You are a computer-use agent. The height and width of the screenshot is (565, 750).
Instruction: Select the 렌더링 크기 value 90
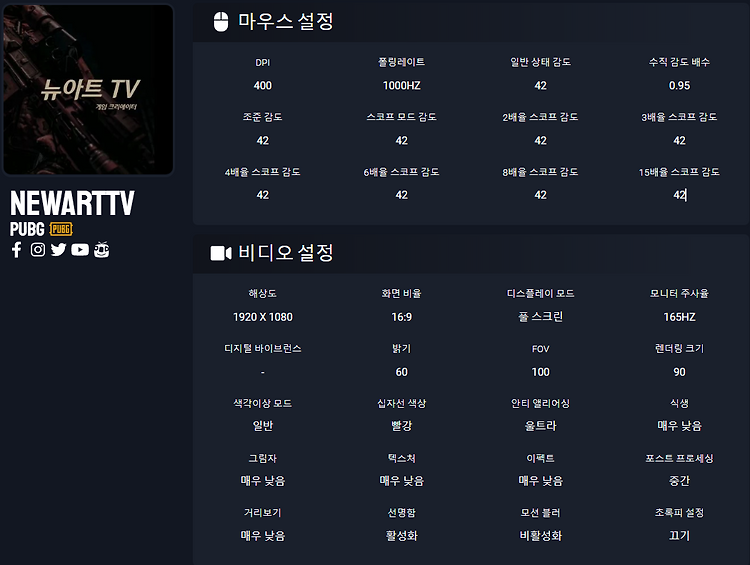point(680,372)
